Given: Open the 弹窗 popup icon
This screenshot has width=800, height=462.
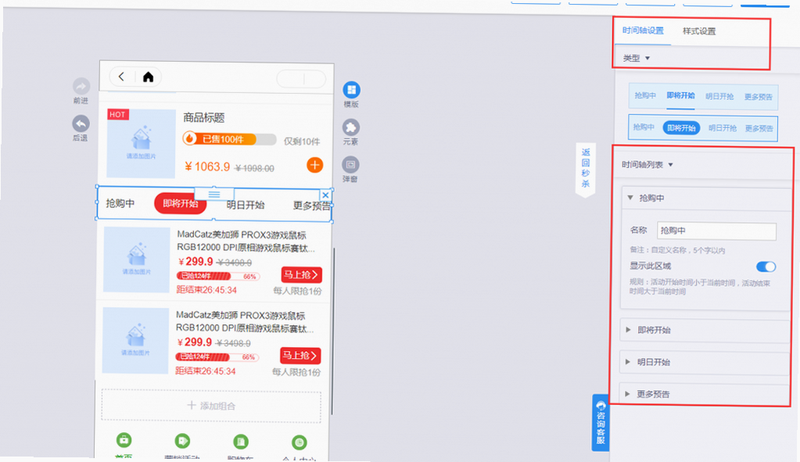Looking at the screenshot, I should click(350, 165).
